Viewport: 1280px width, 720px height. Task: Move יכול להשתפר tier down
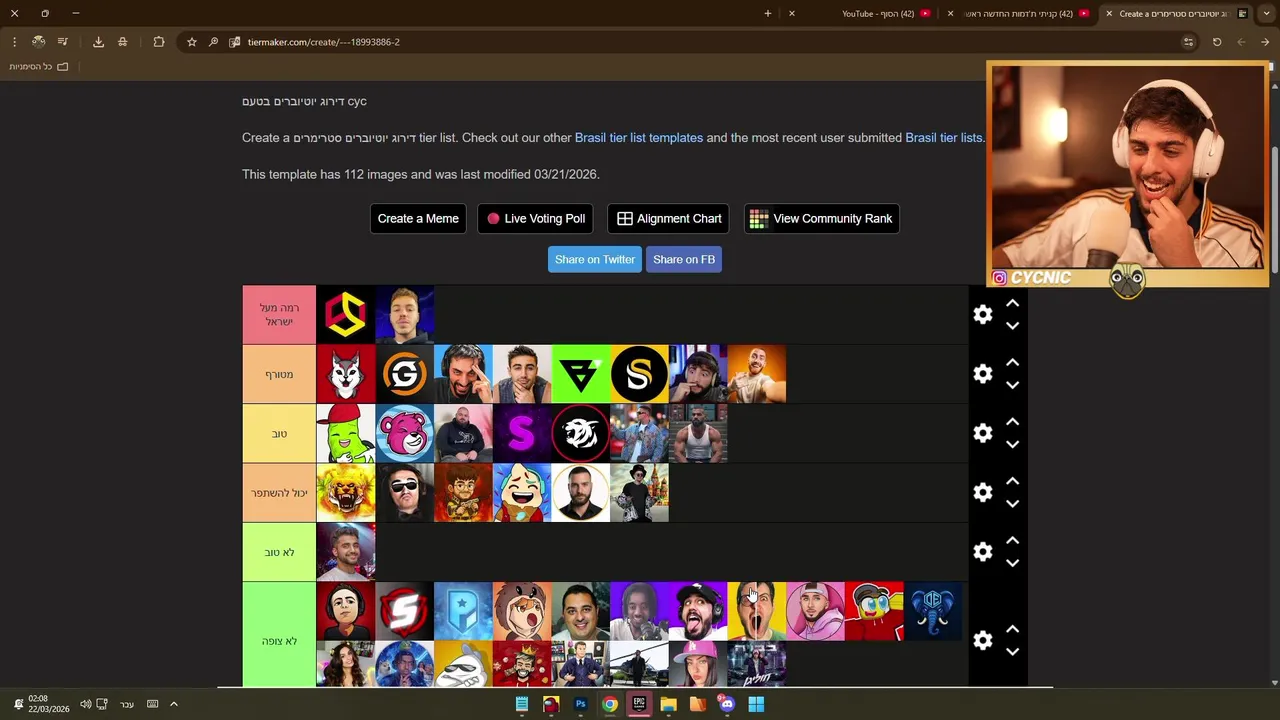(x=1012, y=504)
